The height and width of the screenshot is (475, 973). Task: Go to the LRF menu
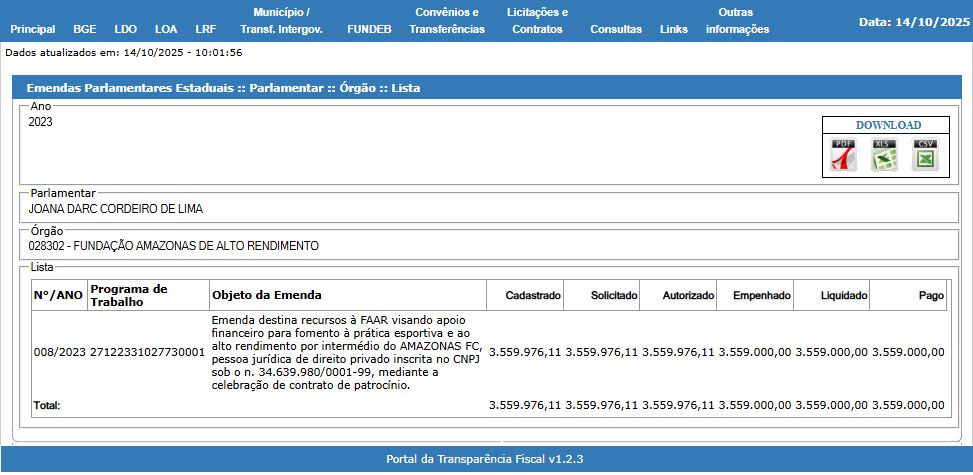click(x=205, y=29)
